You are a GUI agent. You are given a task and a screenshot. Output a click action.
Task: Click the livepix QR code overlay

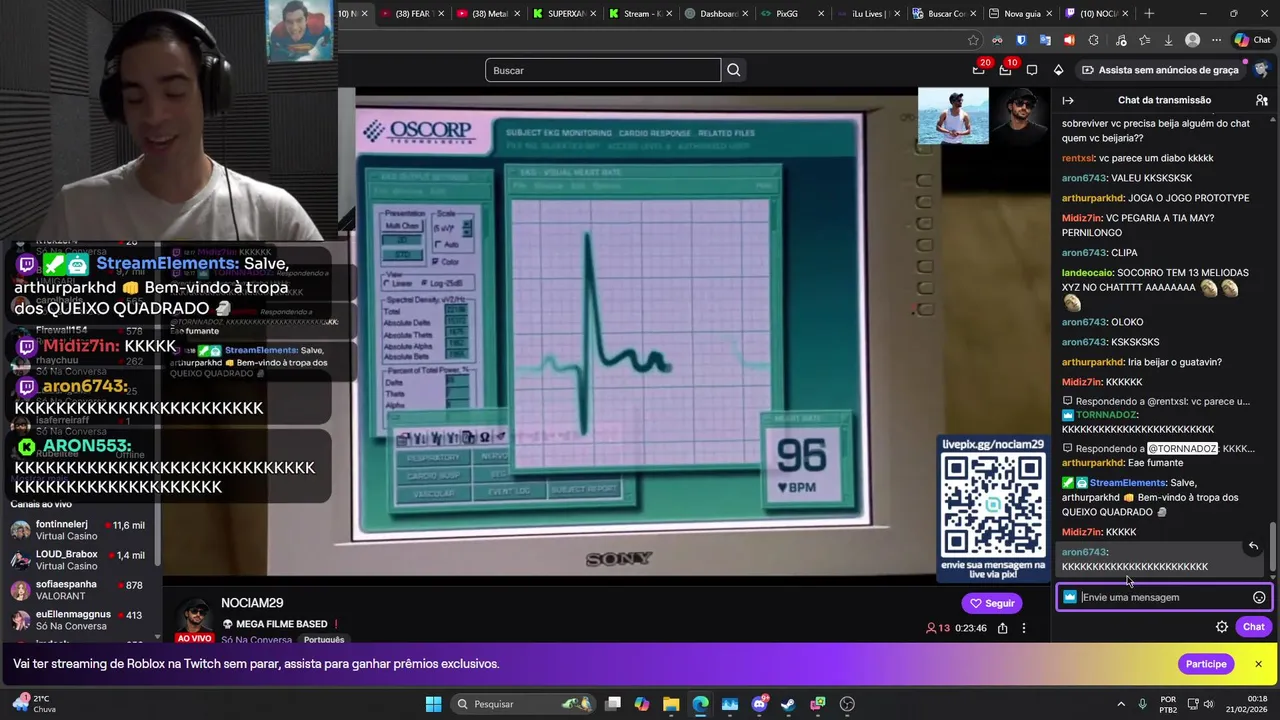993,505
